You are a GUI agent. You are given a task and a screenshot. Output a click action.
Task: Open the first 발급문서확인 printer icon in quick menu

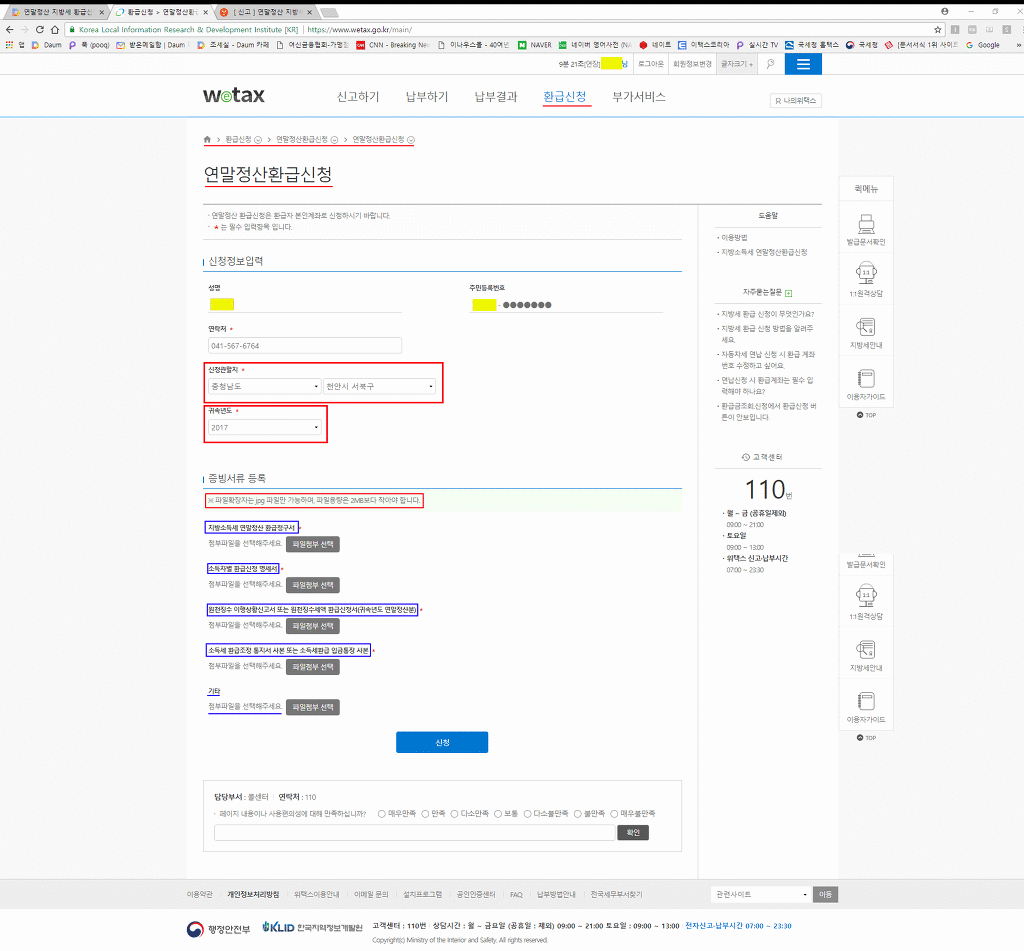point(866,223)
